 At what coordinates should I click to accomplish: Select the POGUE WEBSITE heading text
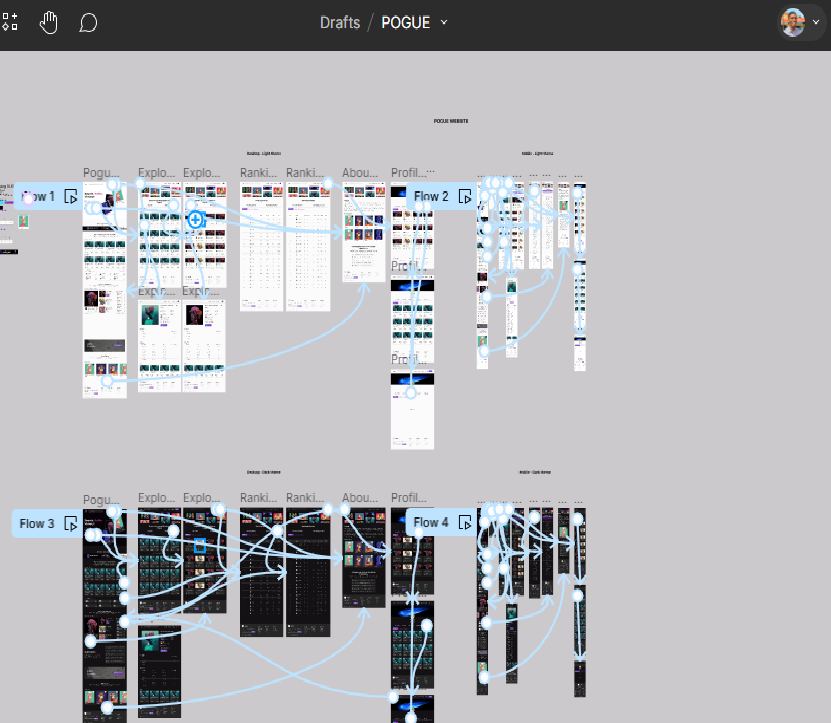[x=451, y=121]
